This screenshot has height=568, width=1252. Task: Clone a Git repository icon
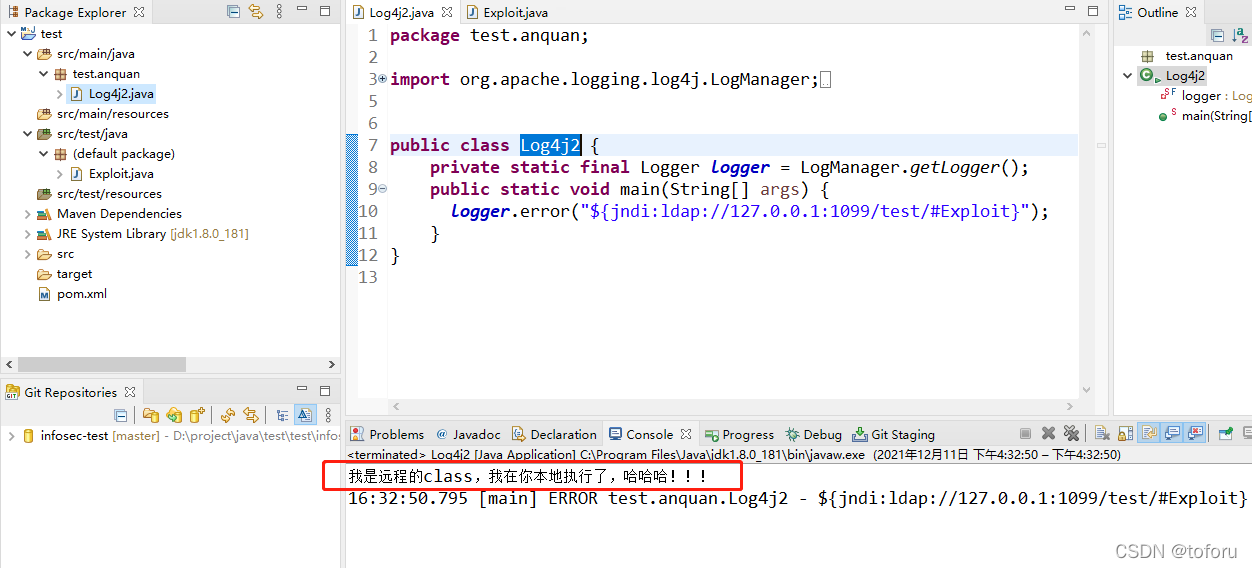click(174, 415)
